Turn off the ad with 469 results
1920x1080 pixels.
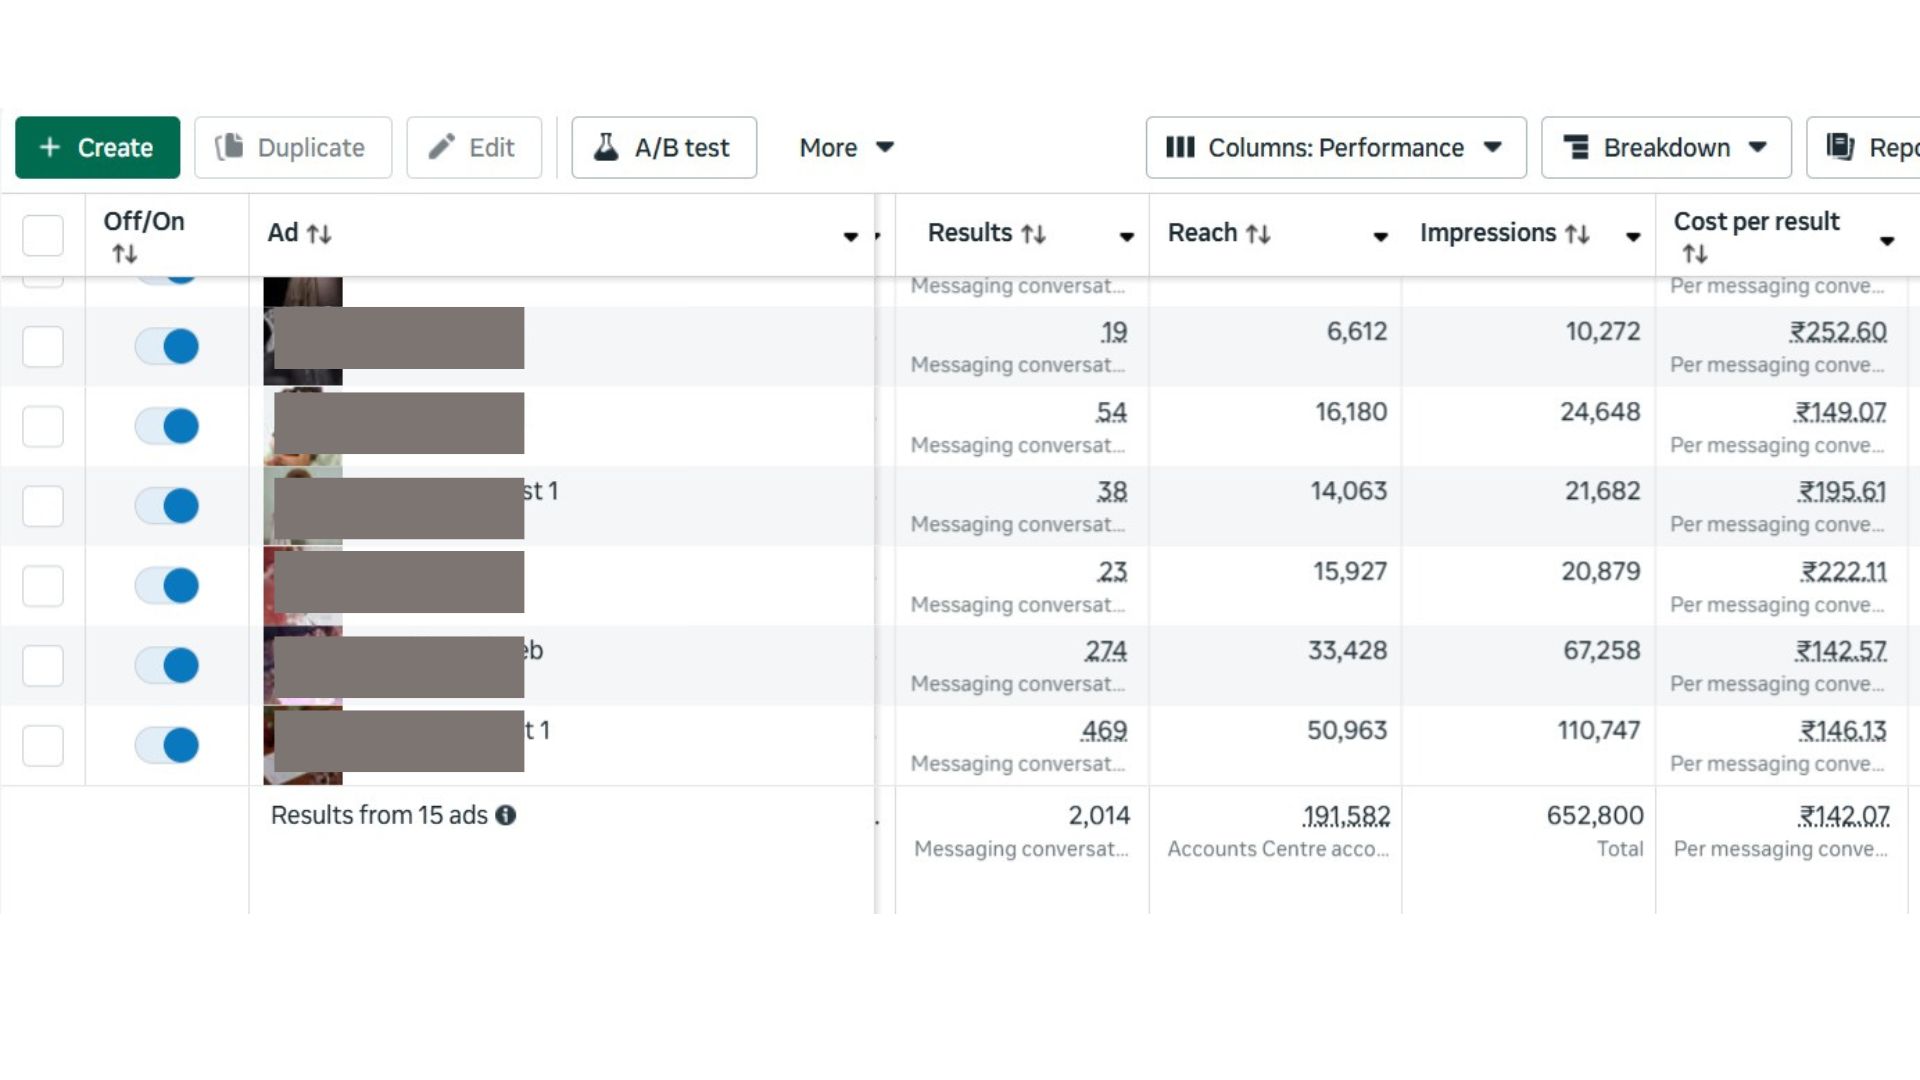(x=167, y=745)
